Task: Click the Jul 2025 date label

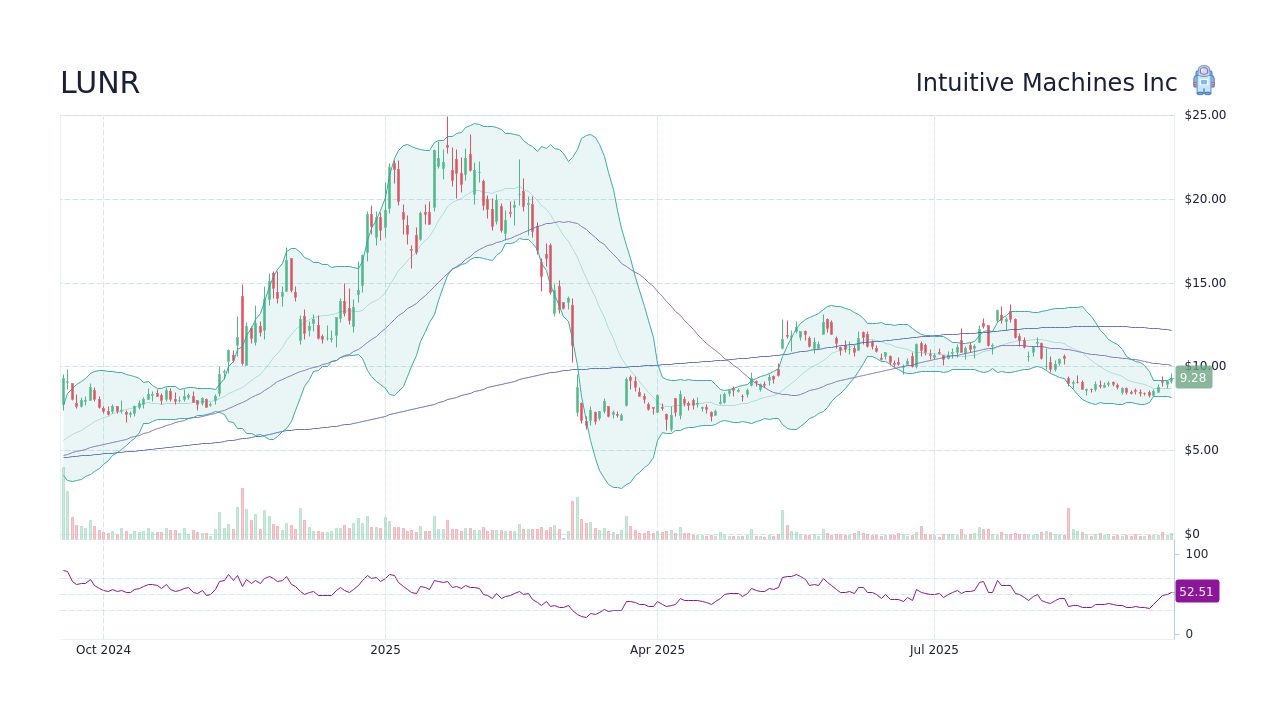Action: [934, 650]
